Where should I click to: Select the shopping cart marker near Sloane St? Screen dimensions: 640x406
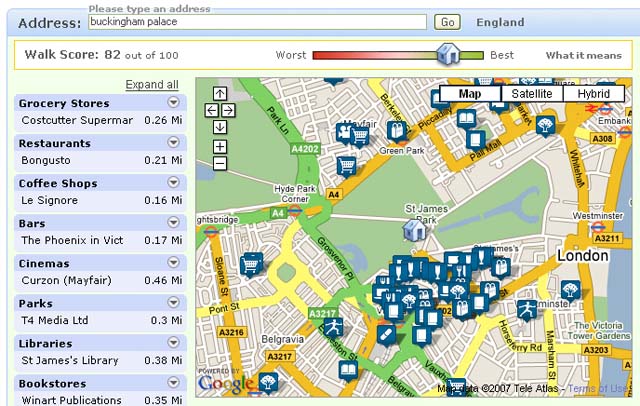pyautogui.click(x=251, y=264)
